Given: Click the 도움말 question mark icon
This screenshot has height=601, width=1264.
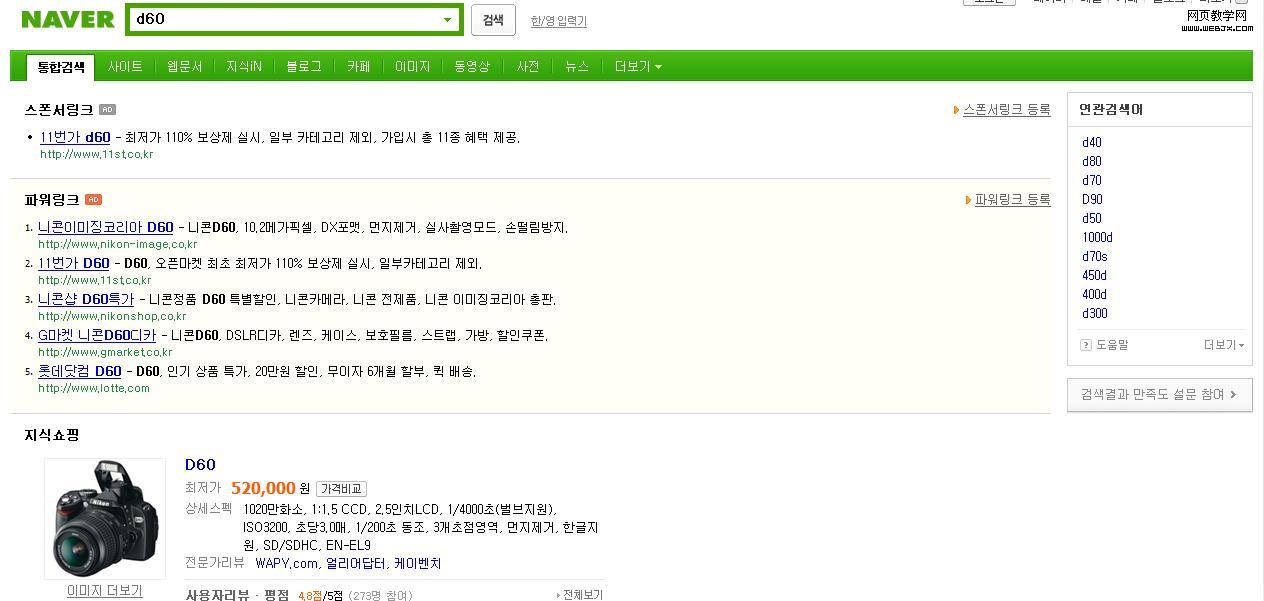Looking at the screenshot, I should 1086,345.
